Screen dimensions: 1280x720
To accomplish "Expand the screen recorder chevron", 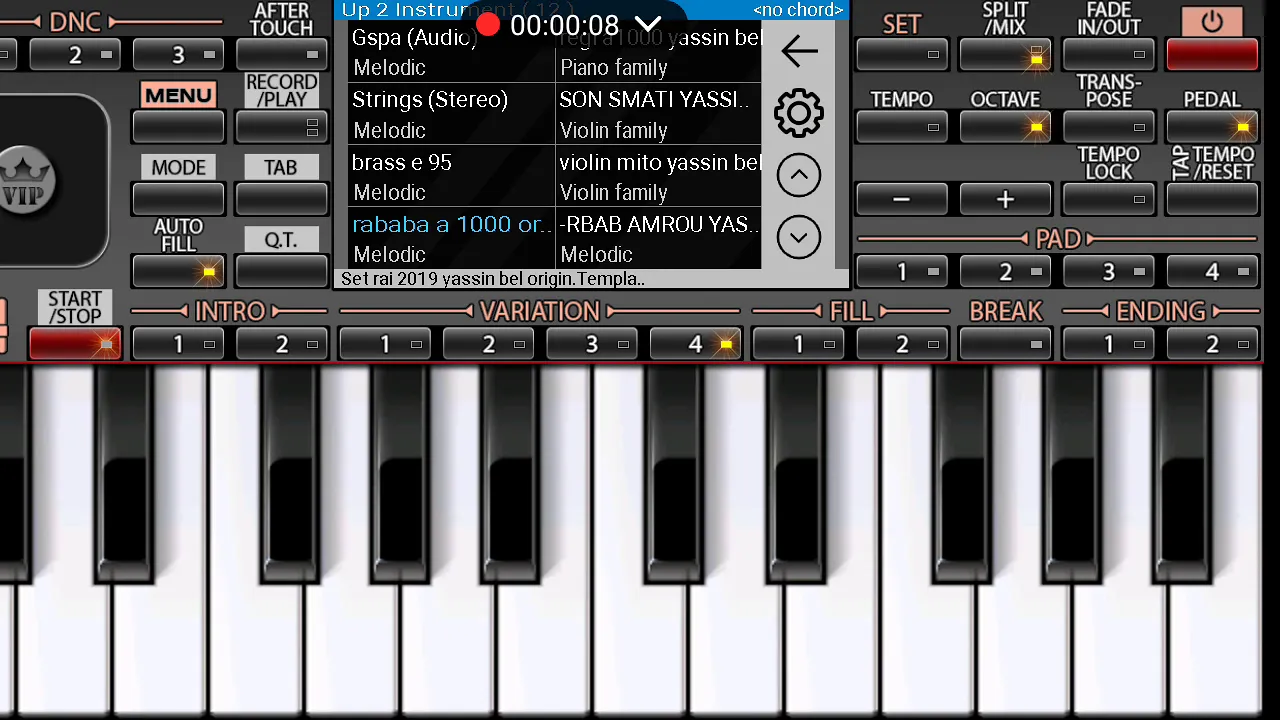I will (x=648, y=24).
